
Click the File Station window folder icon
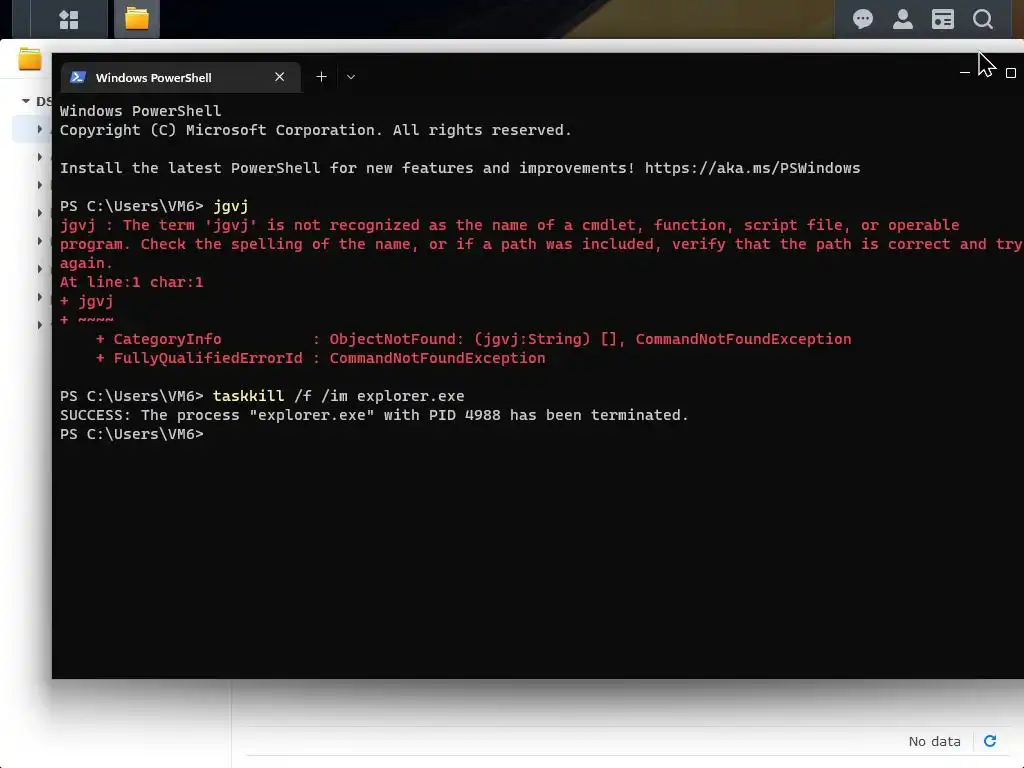(29, 59)
